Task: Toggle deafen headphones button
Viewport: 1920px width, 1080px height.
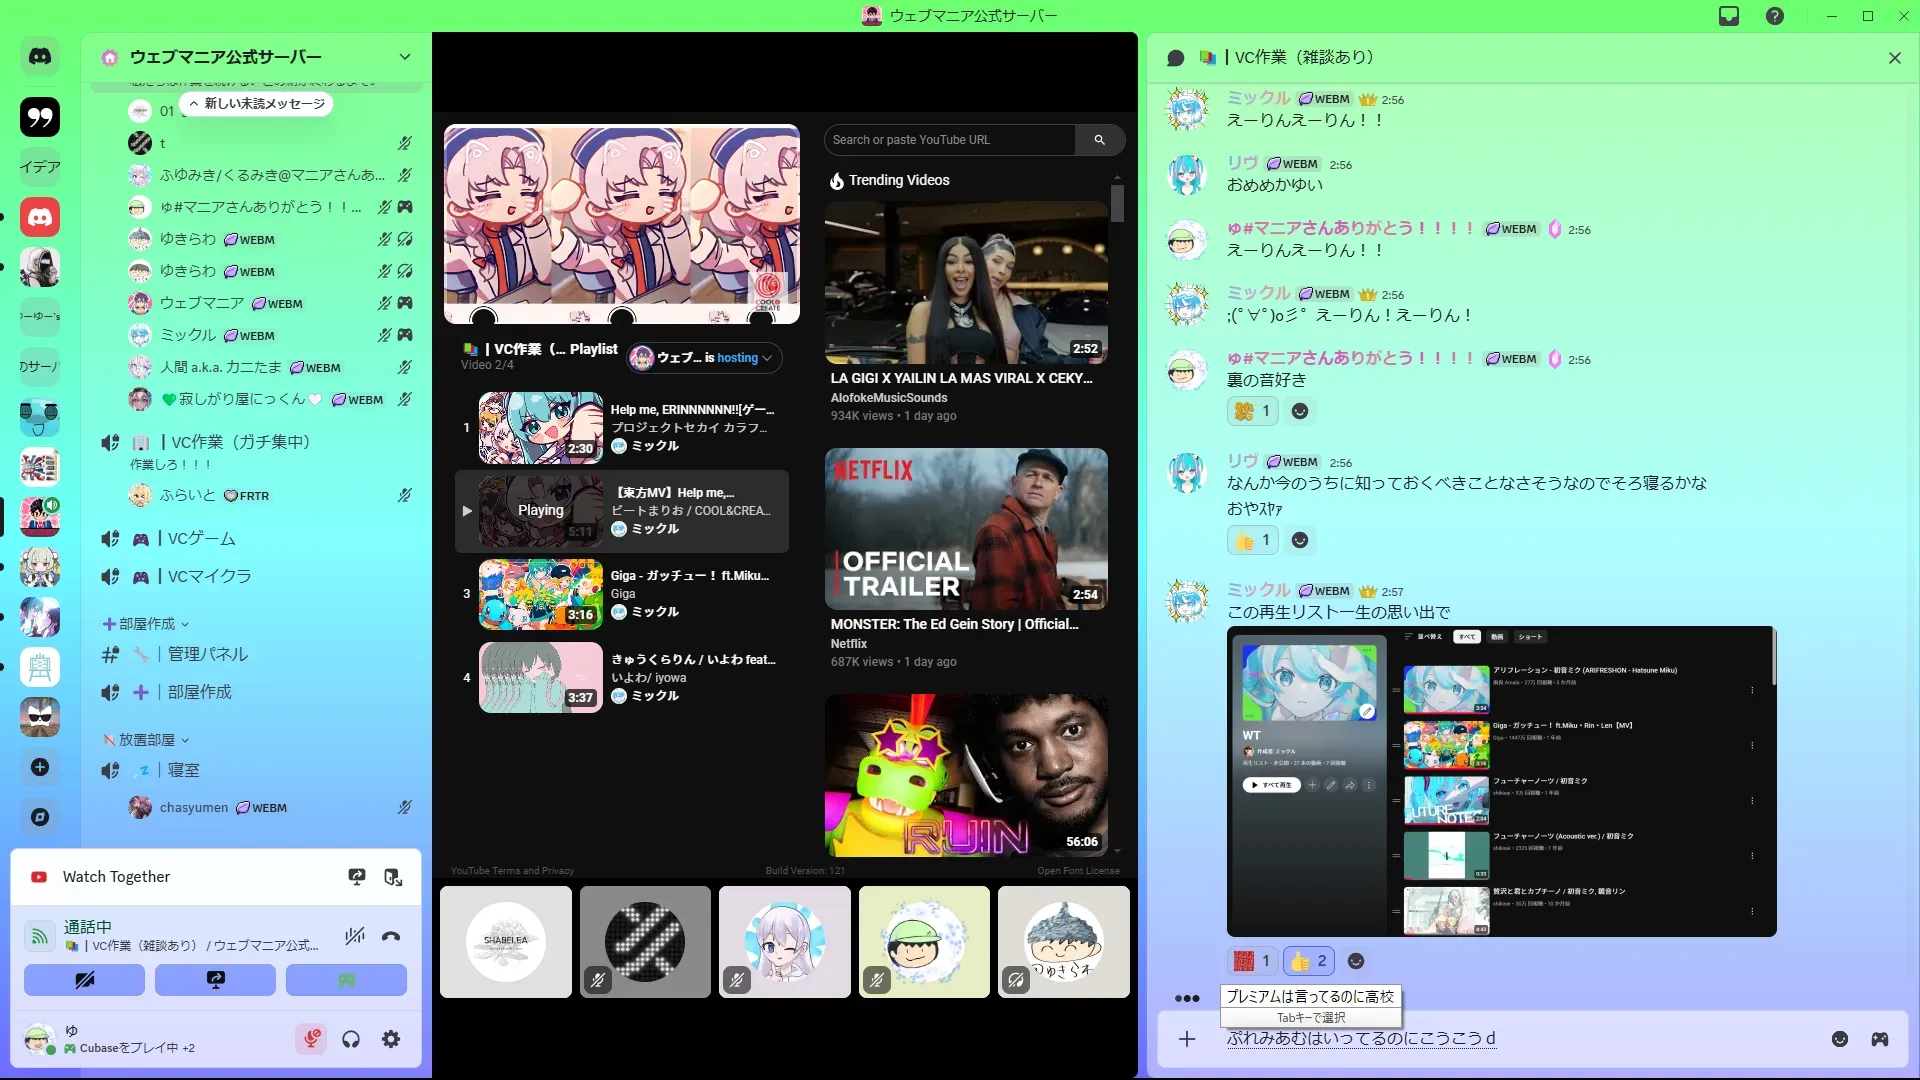Action: [351, 1039]
